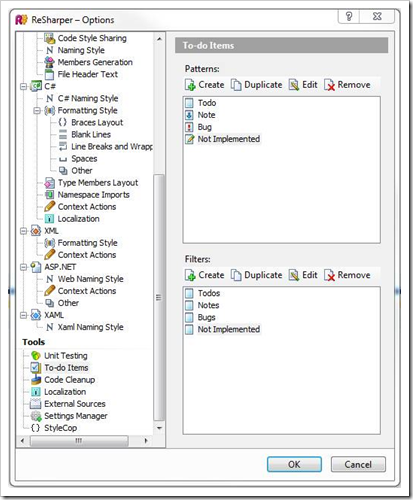The height and width of the screenshot is (500, 413).
Task: Remove the selected pattern
Action: (x=347, y=85)
